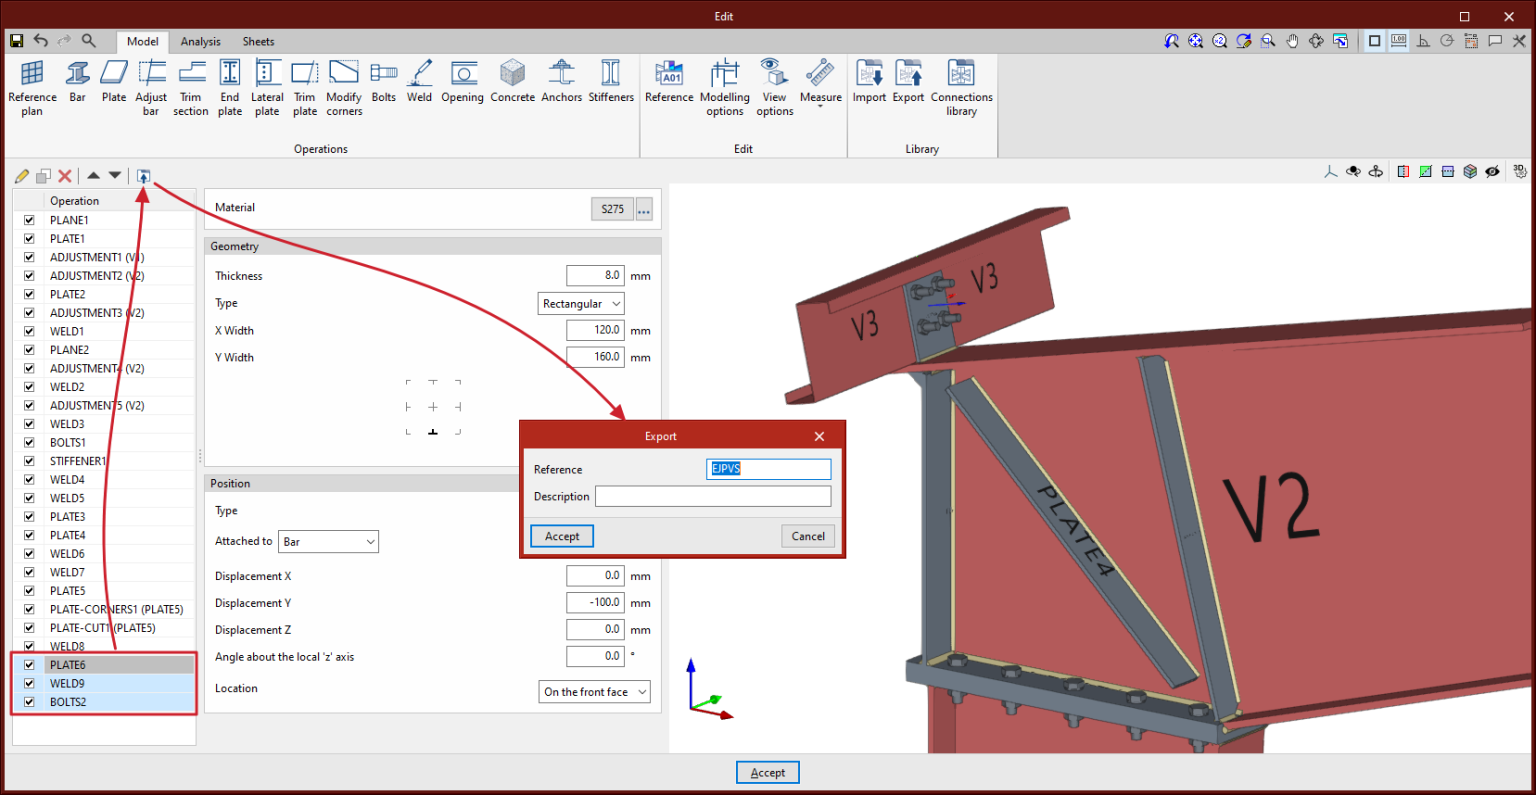Toggle the hide-elements eye icon in 3D view
This screenshot has width=1536, height=795.
coord(1492,172)
